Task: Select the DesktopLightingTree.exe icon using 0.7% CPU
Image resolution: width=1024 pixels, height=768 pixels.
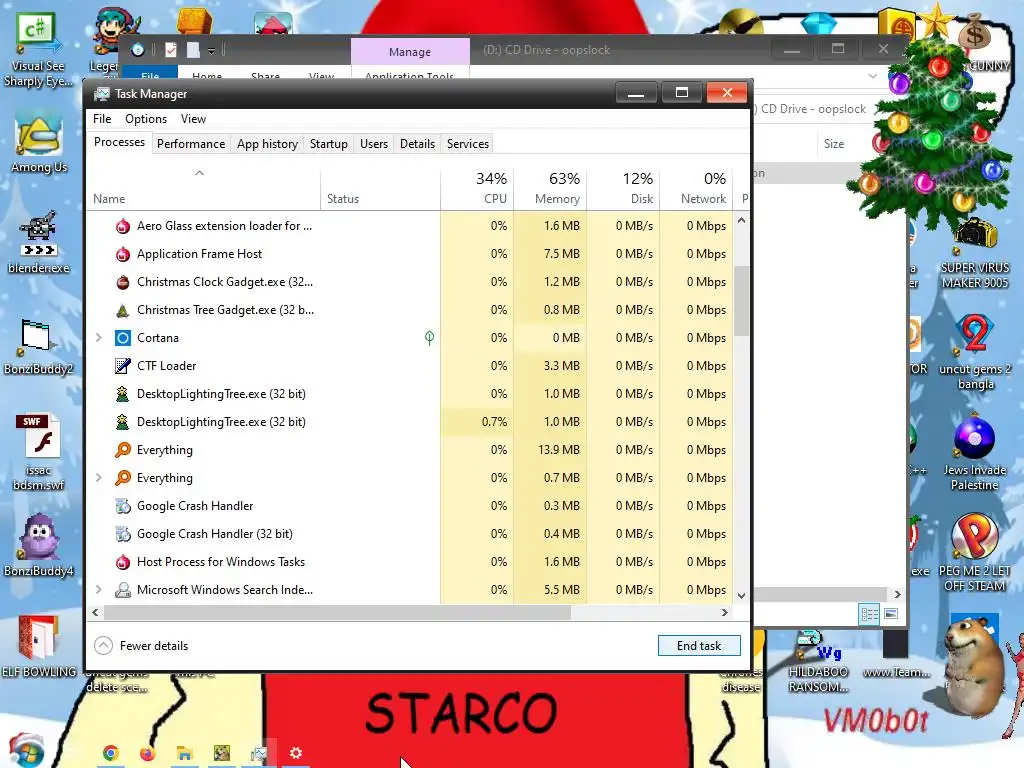Action: [x=123, y=422]
